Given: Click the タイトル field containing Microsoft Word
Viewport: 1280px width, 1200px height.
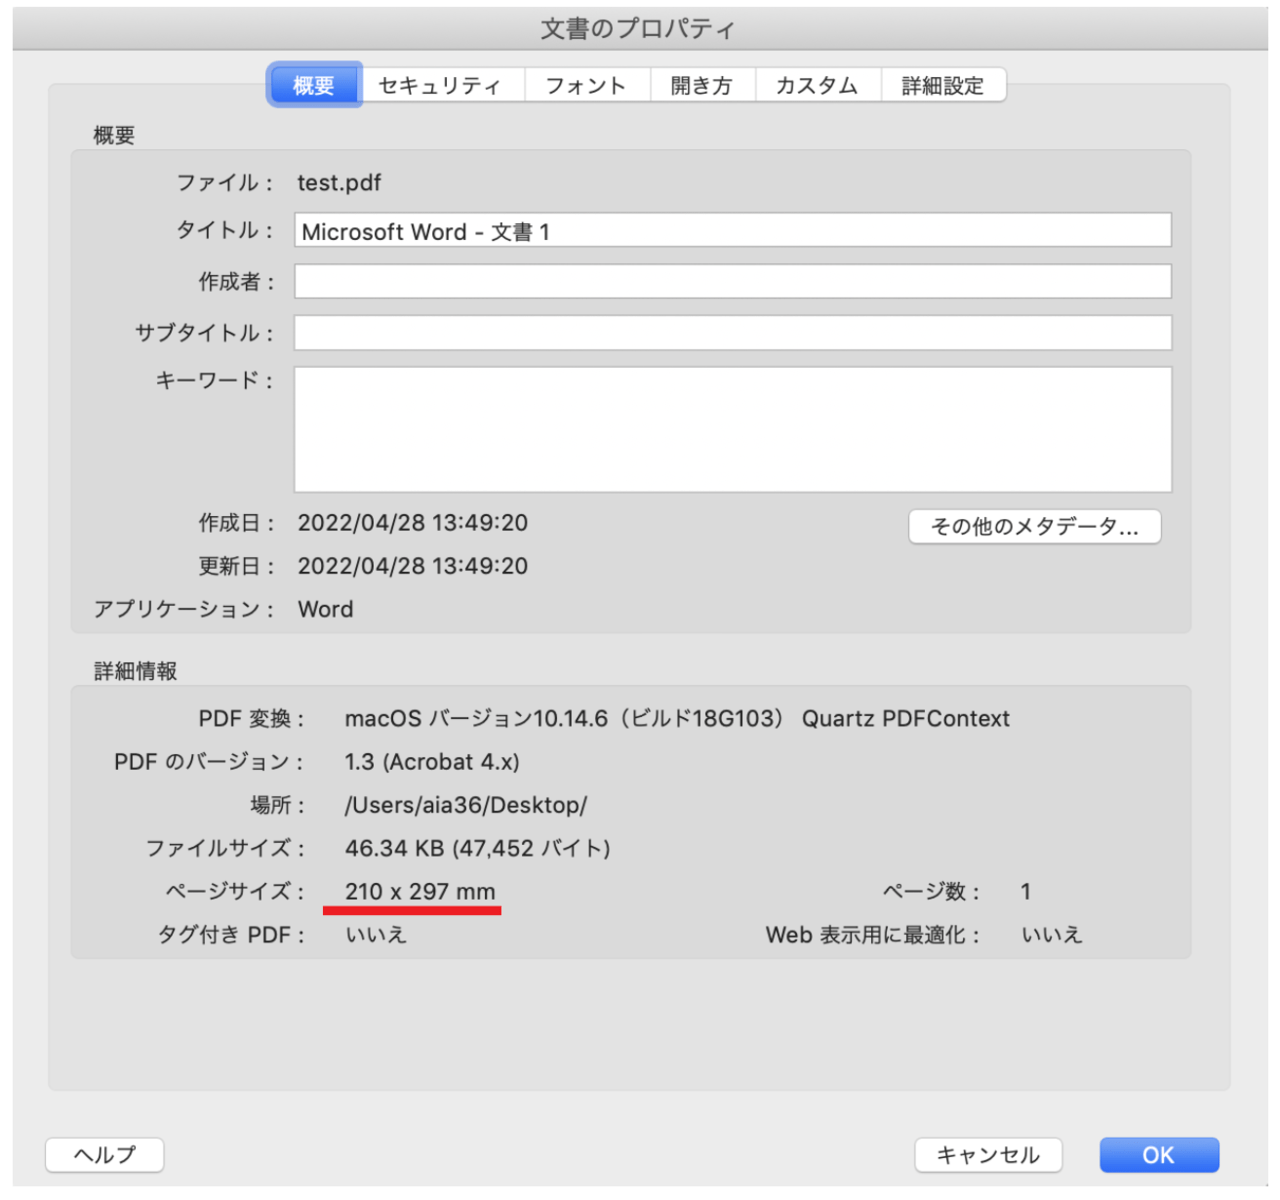Looking at the screenshot, I should [x=732, y=231].
